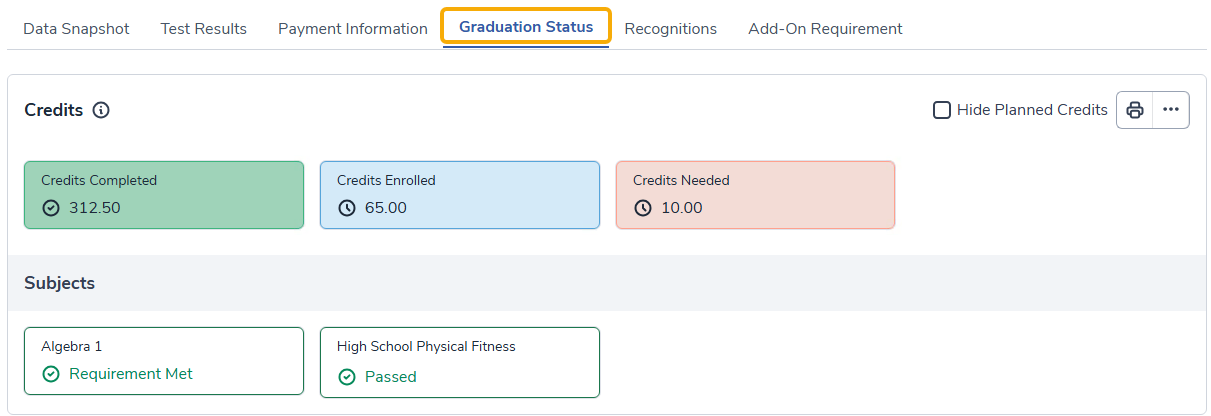The width and height of the screenshot is (1211, 416).
Task: Open the Recognitions tab
Action: pyautogui.click(x=670, y=29)
